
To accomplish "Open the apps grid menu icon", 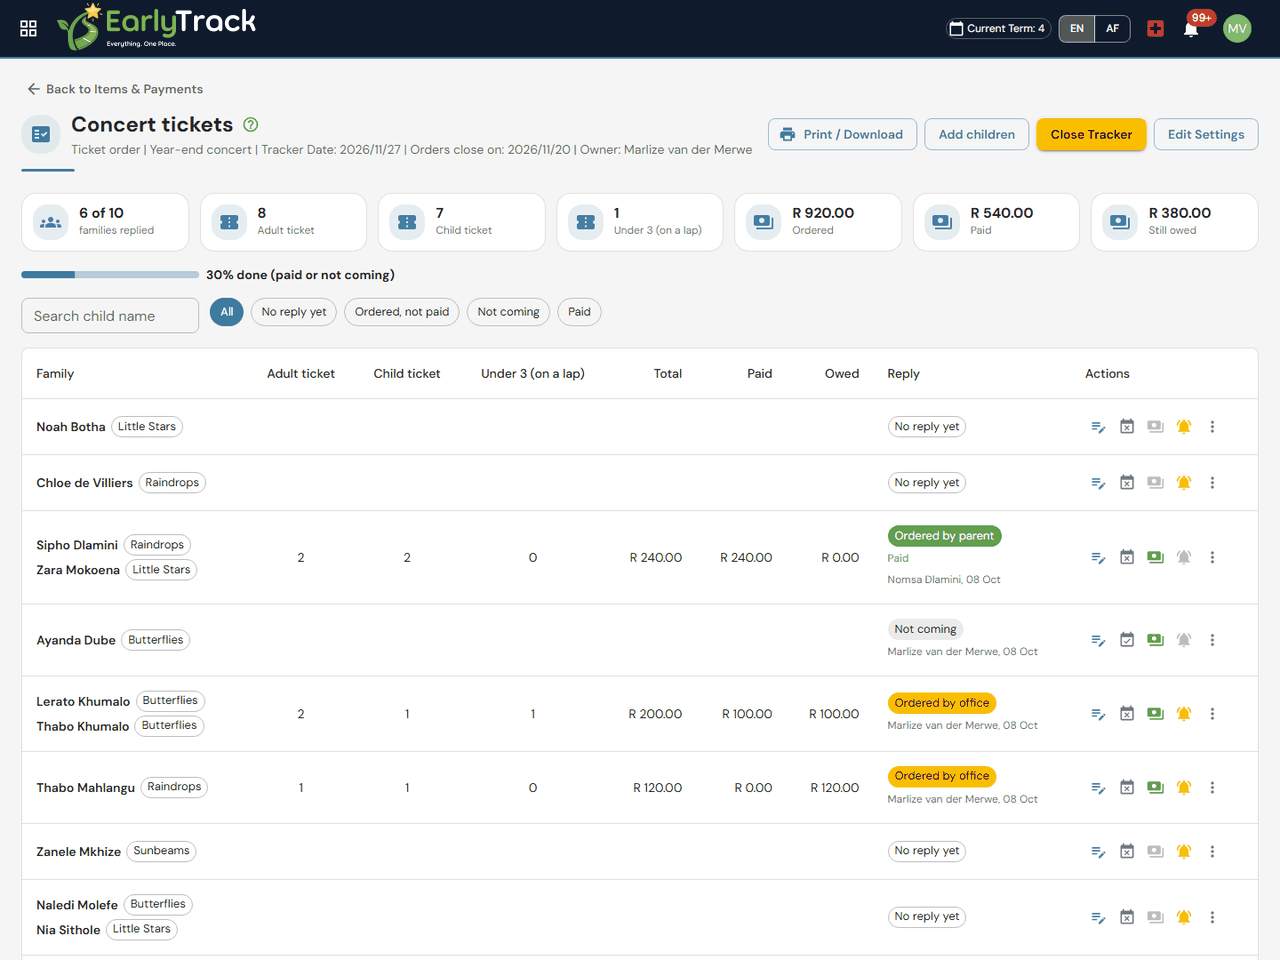I will [29, 28].
